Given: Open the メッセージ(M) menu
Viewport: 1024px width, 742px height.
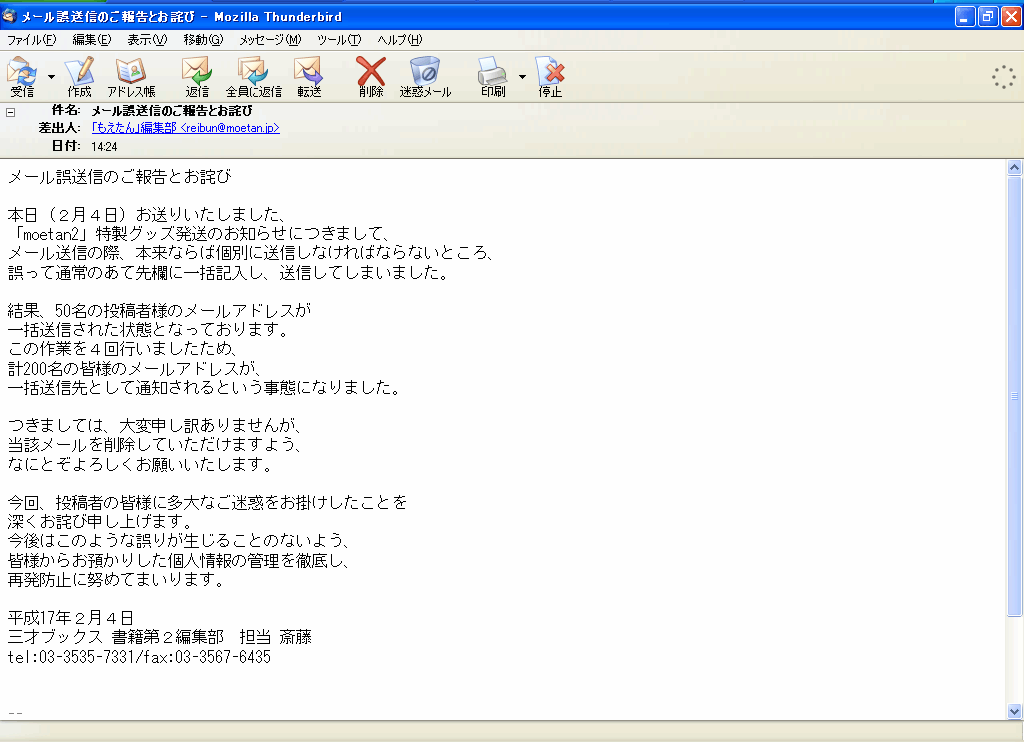Looking at the screenshot, I should [269, 40].
